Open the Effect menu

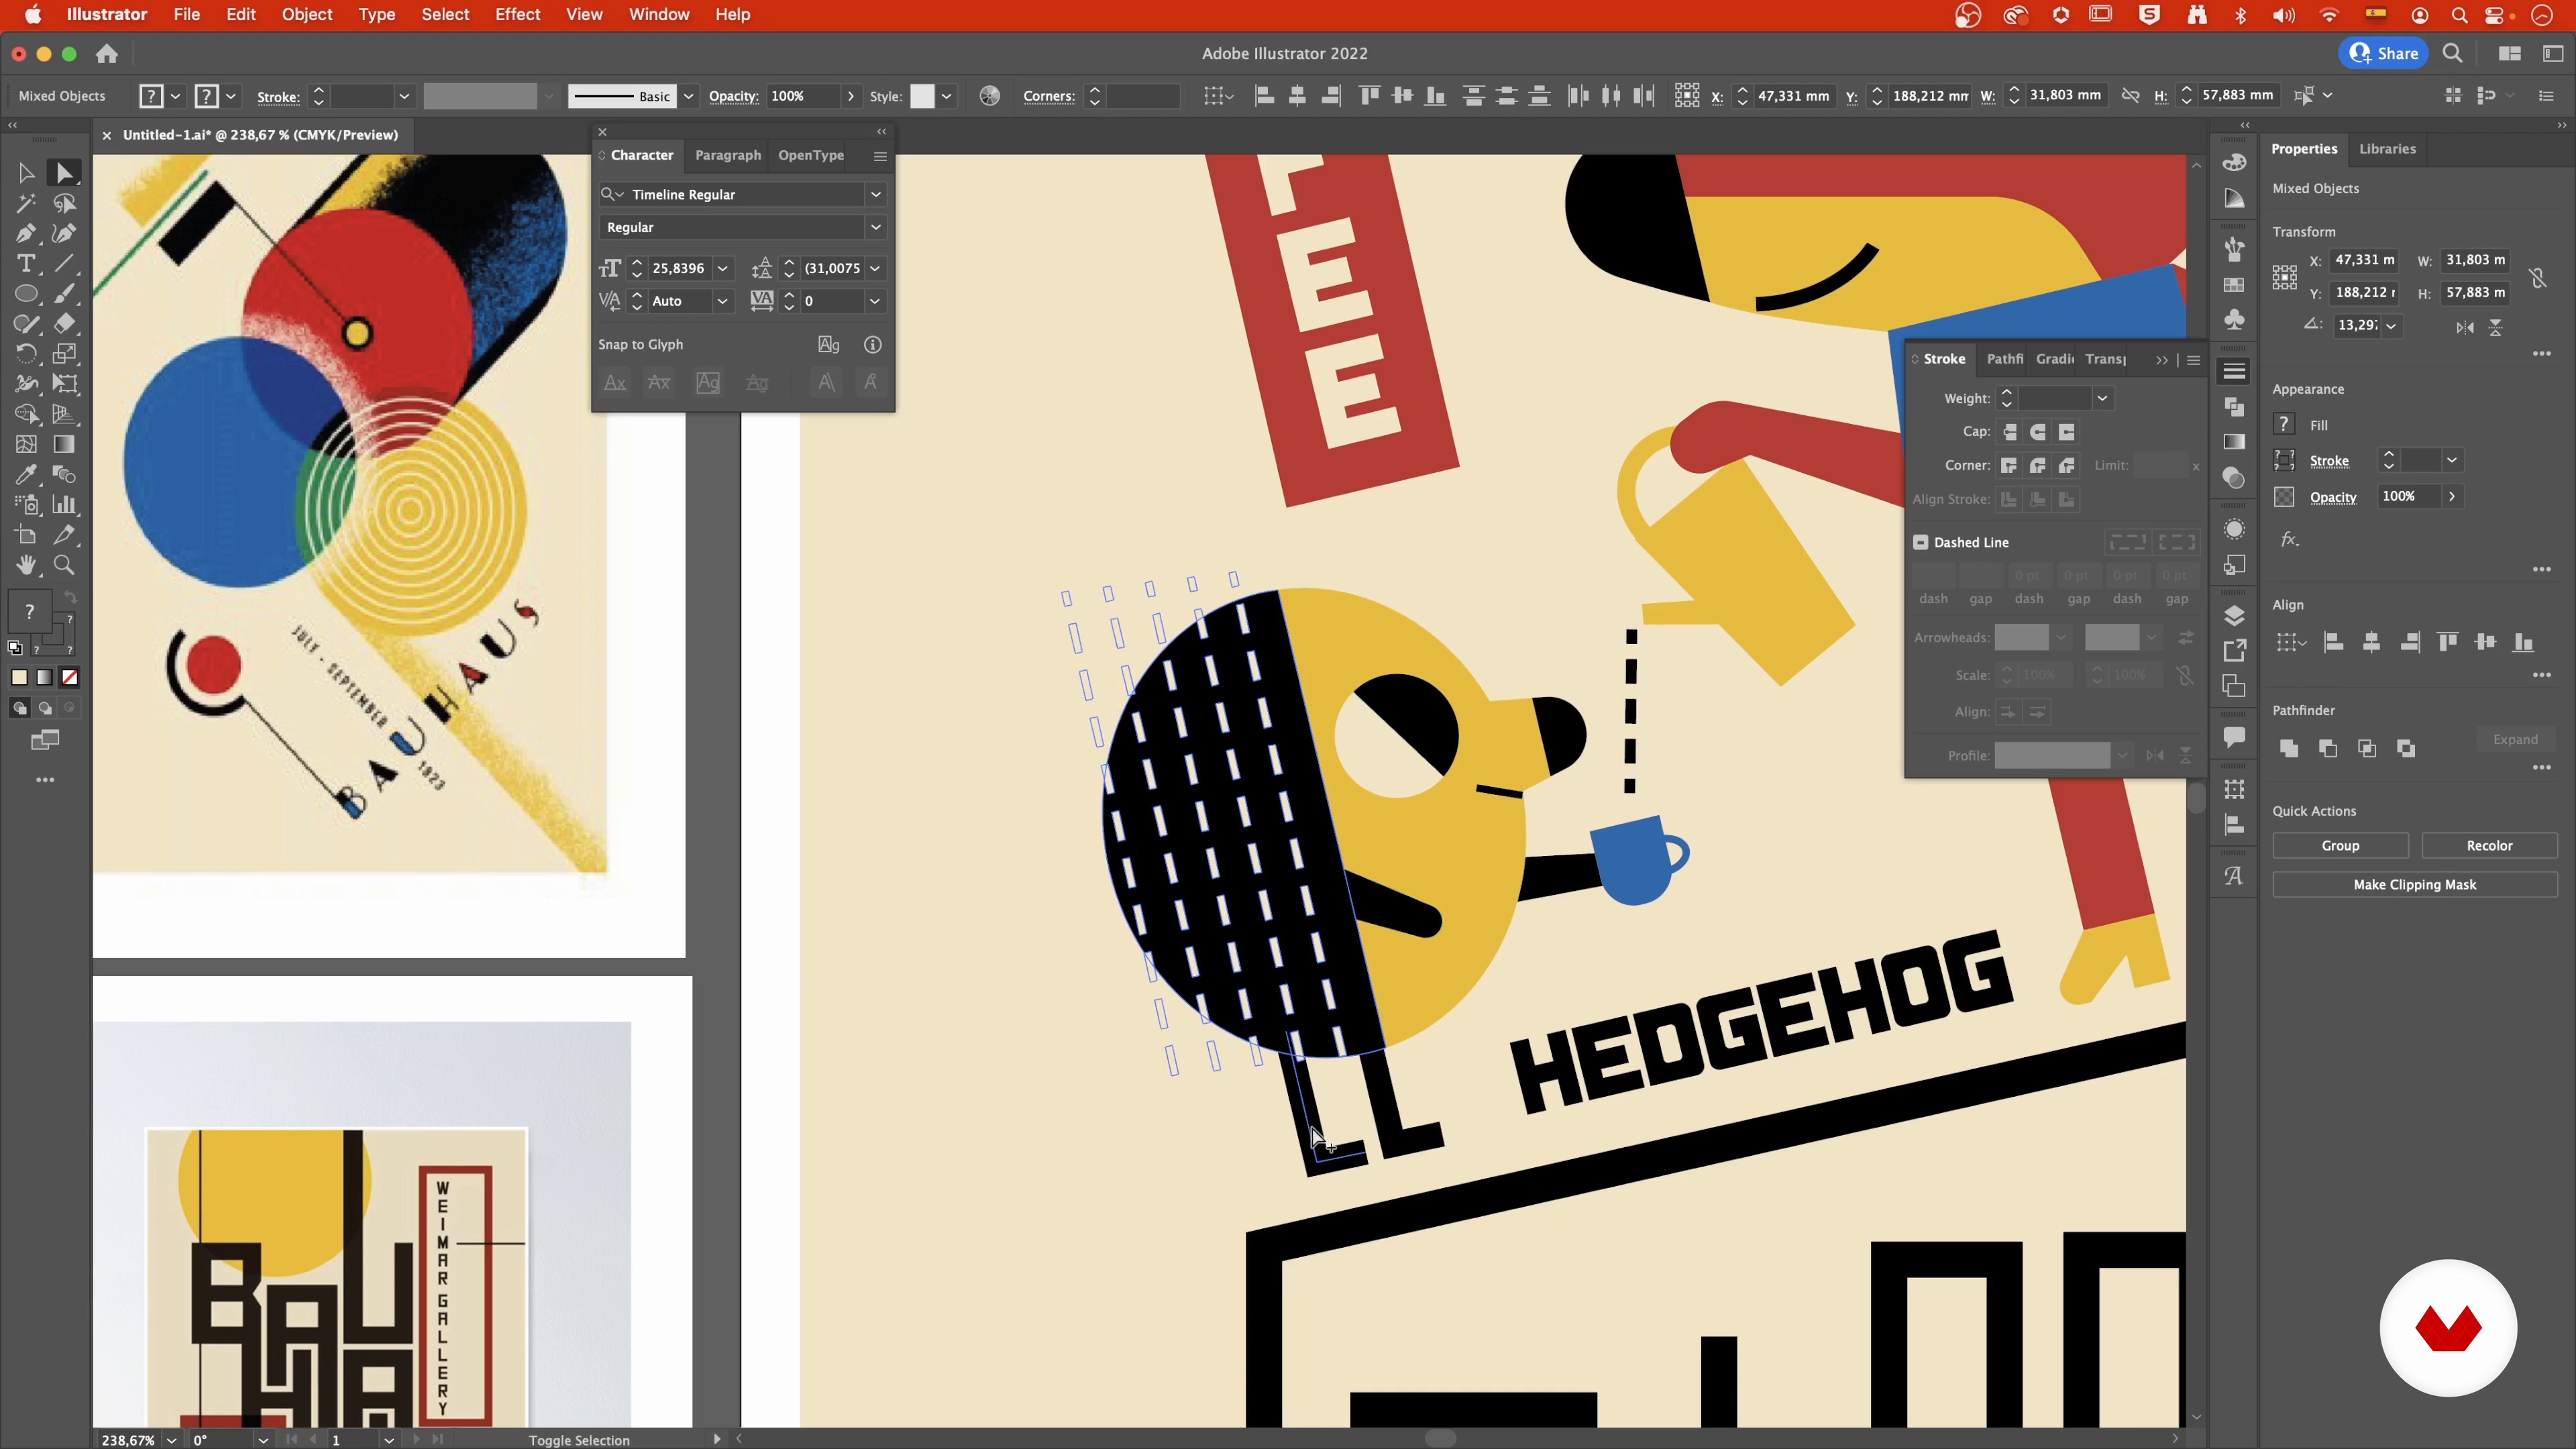[517, 14]
